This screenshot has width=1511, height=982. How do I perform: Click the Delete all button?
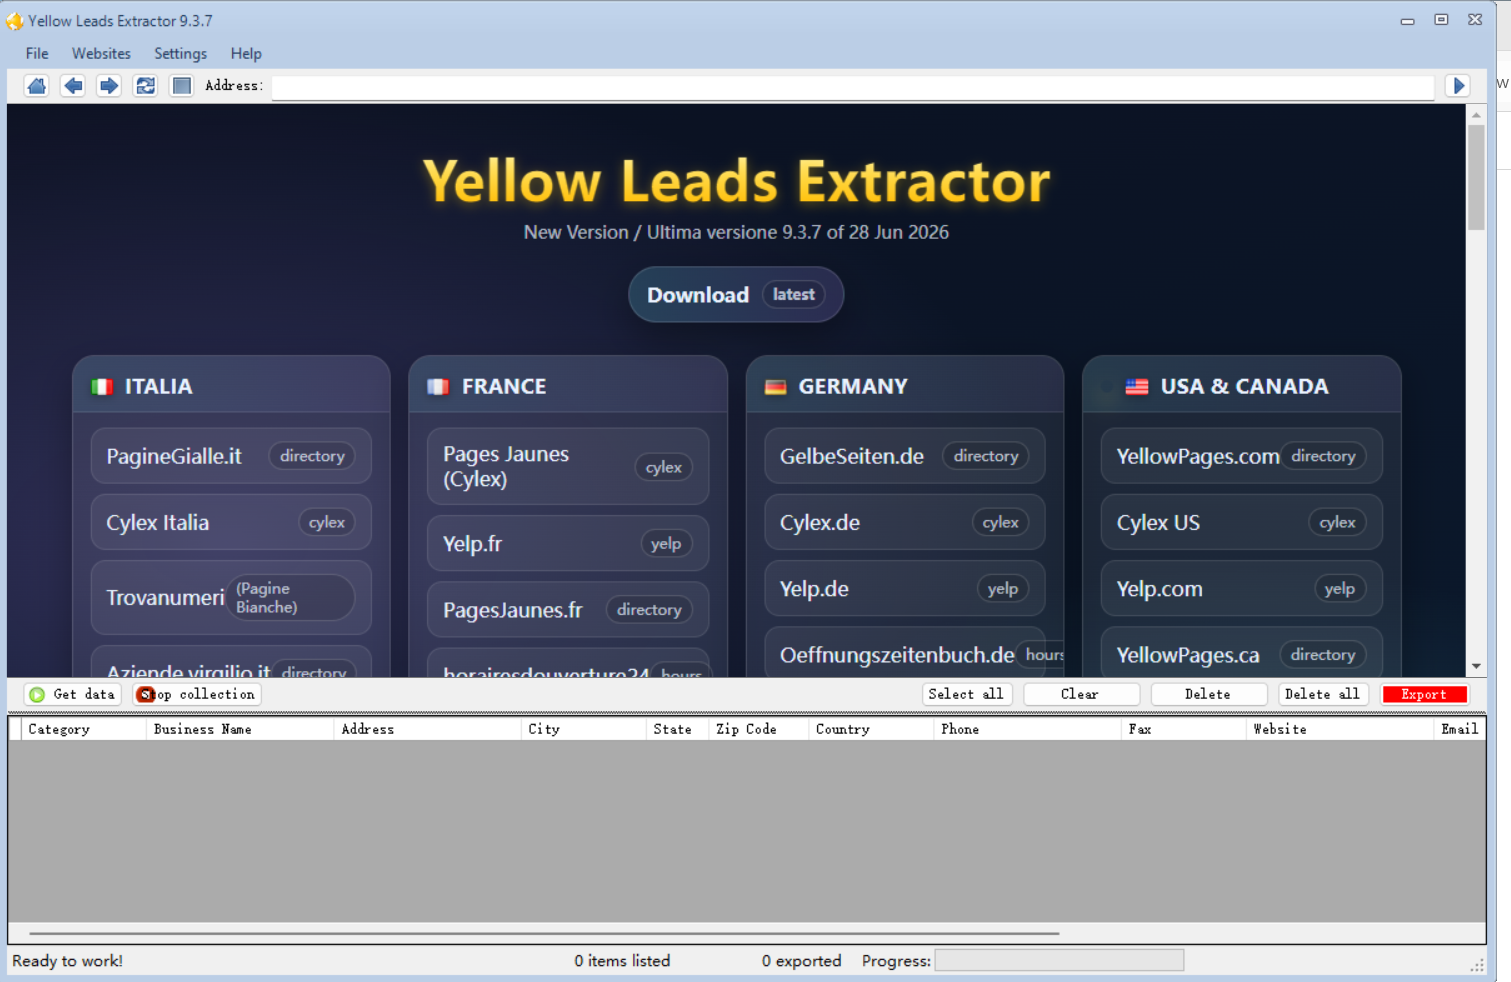[1323, 694]
